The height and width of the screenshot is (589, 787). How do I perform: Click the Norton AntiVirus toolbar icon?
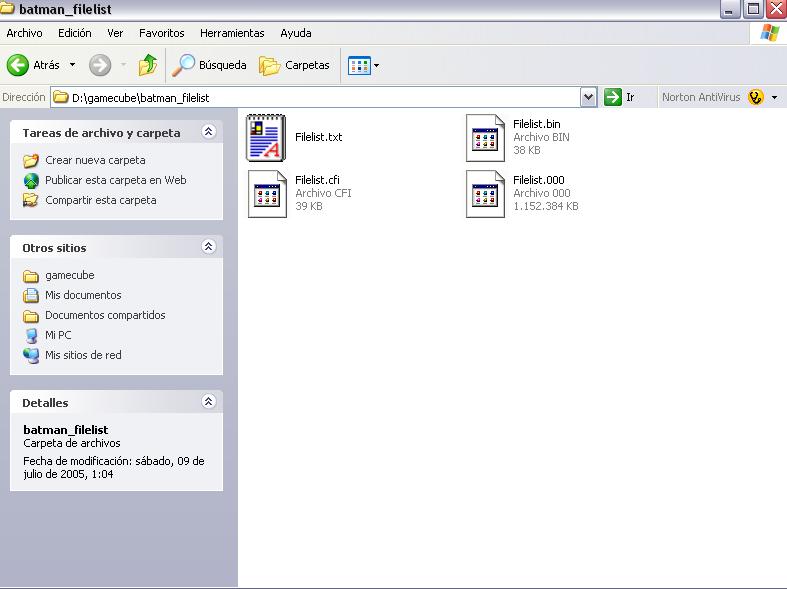click(755, 97)
